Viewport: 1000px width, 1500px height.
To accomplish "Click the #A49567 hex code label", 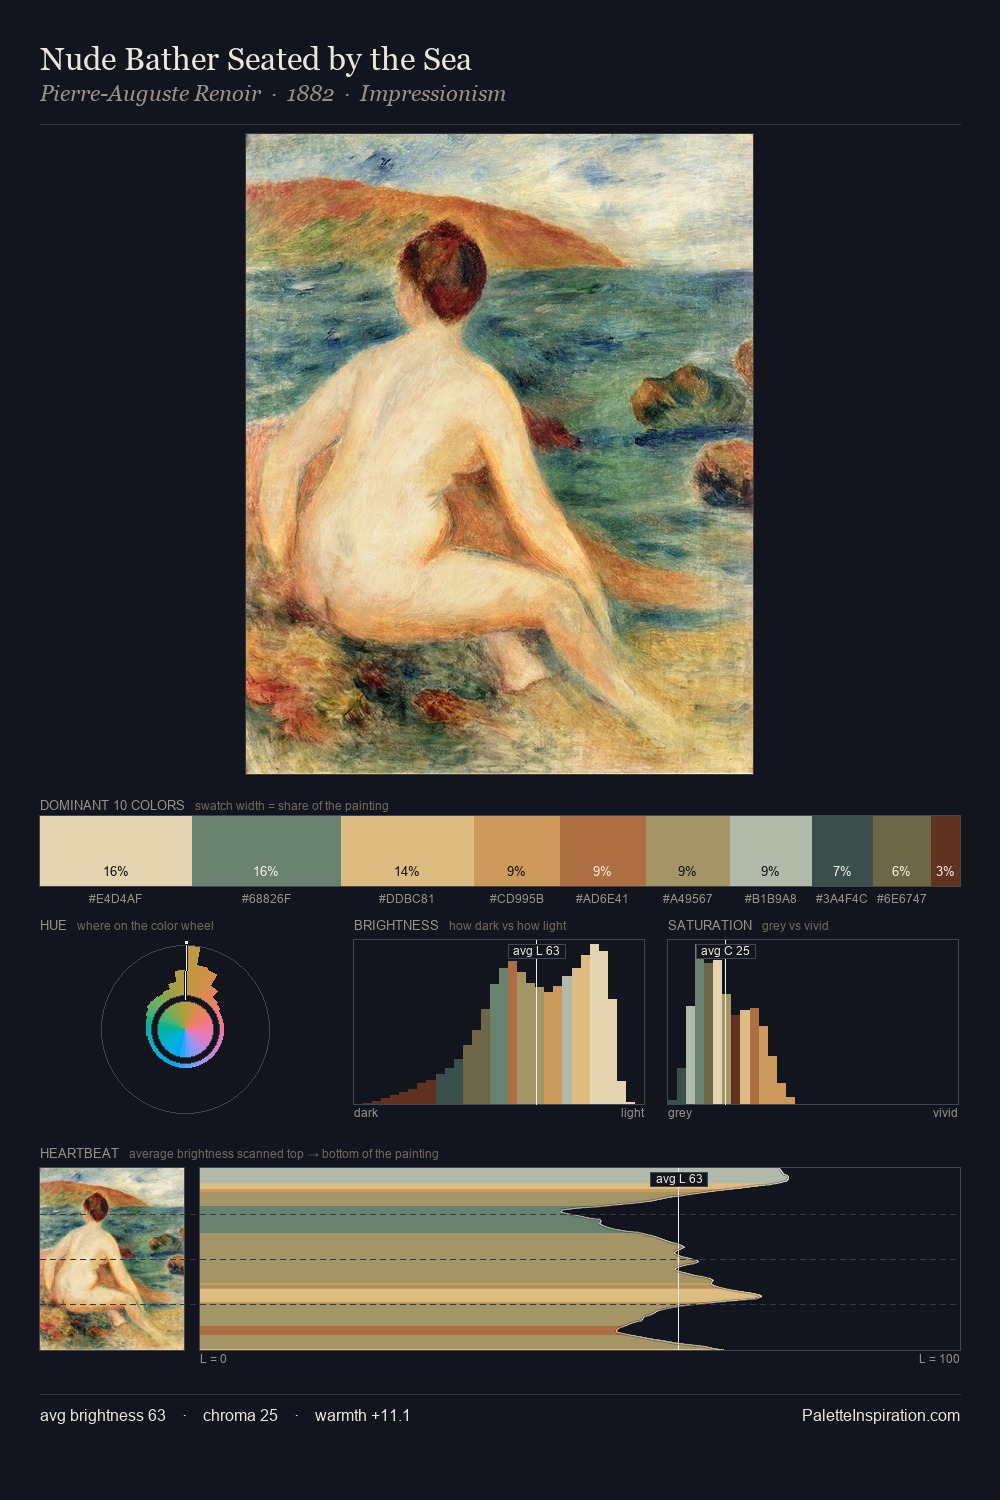I will 688,899.
